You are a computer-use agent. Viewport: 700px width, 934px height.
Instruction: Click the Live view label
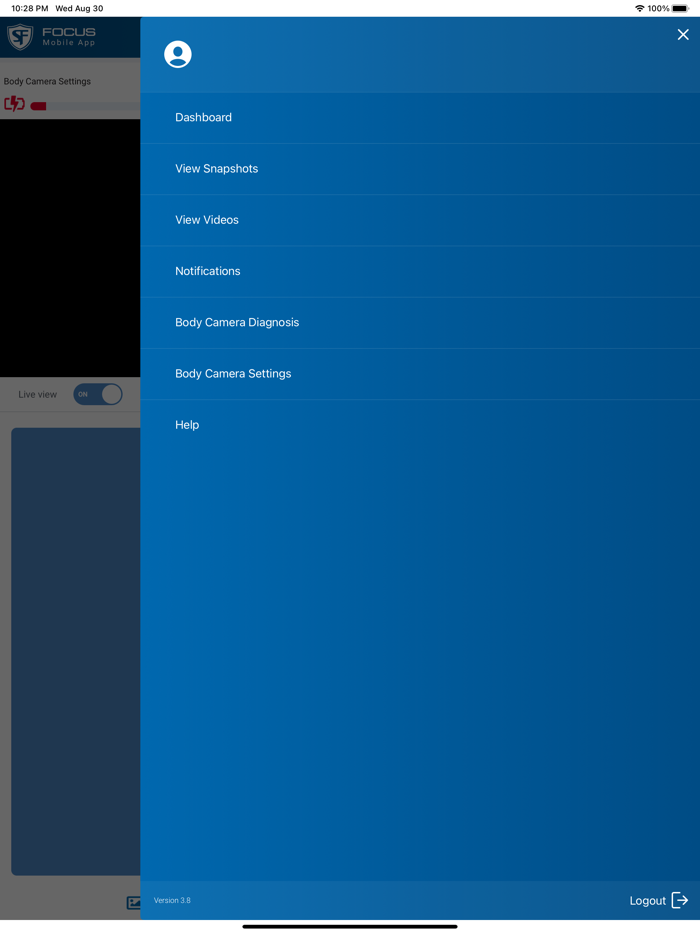point(38,394)
